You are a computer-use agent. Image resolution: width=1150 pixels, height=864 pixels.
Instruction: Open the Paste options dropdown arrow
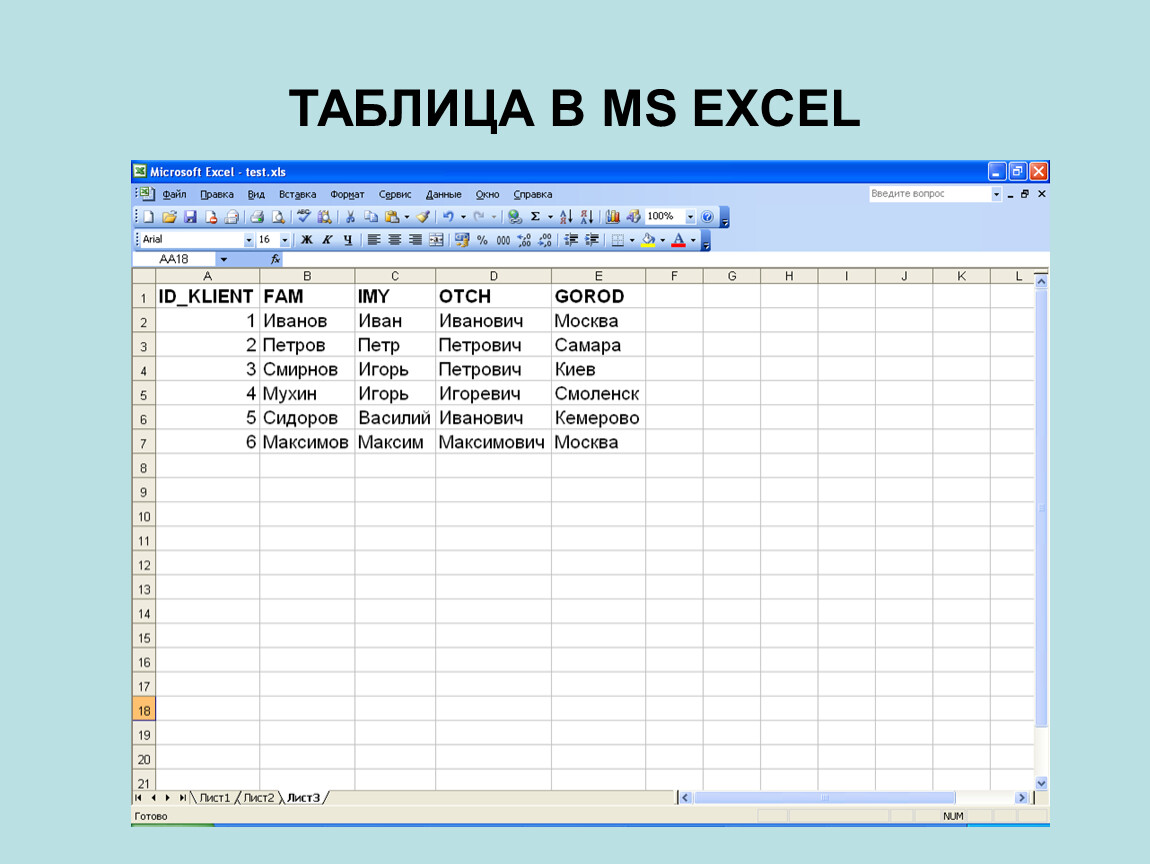tap(407, 217)
